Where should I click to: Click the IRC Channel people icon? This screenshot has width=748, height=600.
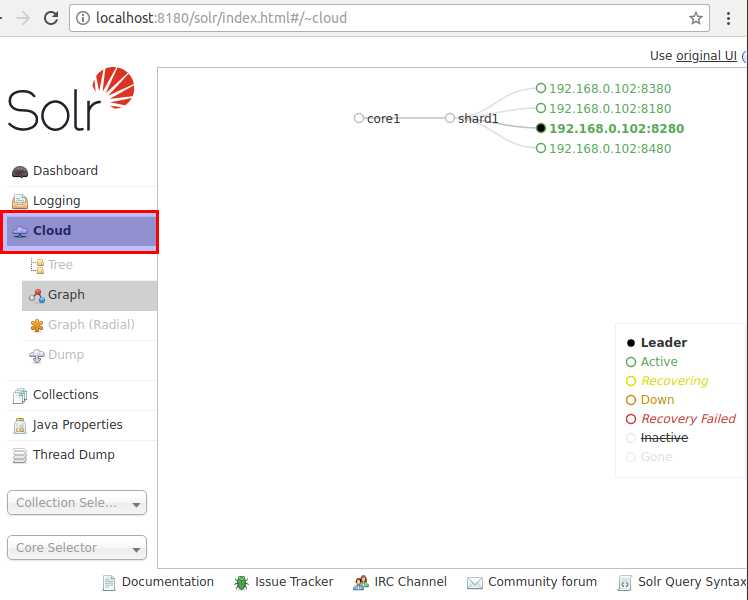point(361,582)
